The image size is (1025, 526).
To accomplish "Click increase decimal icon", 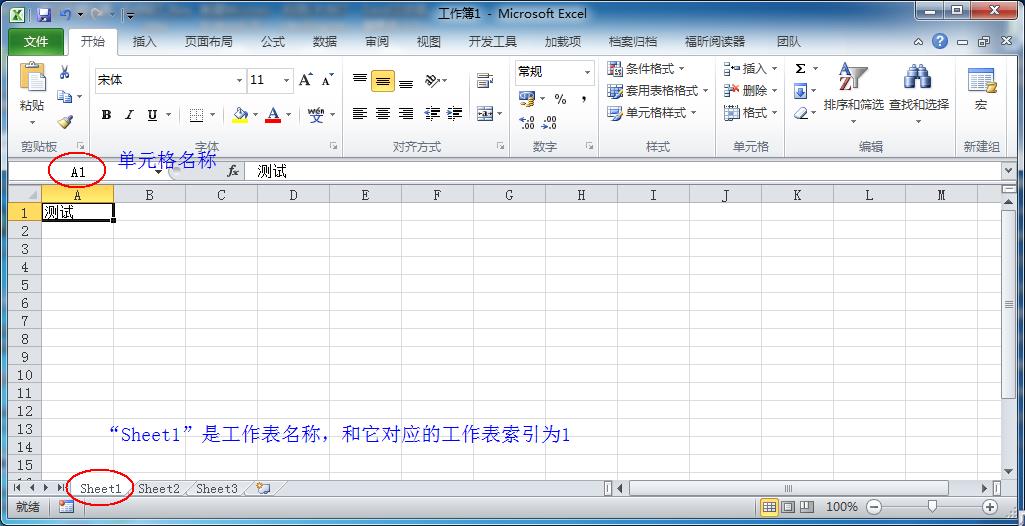I will point(527,122).
